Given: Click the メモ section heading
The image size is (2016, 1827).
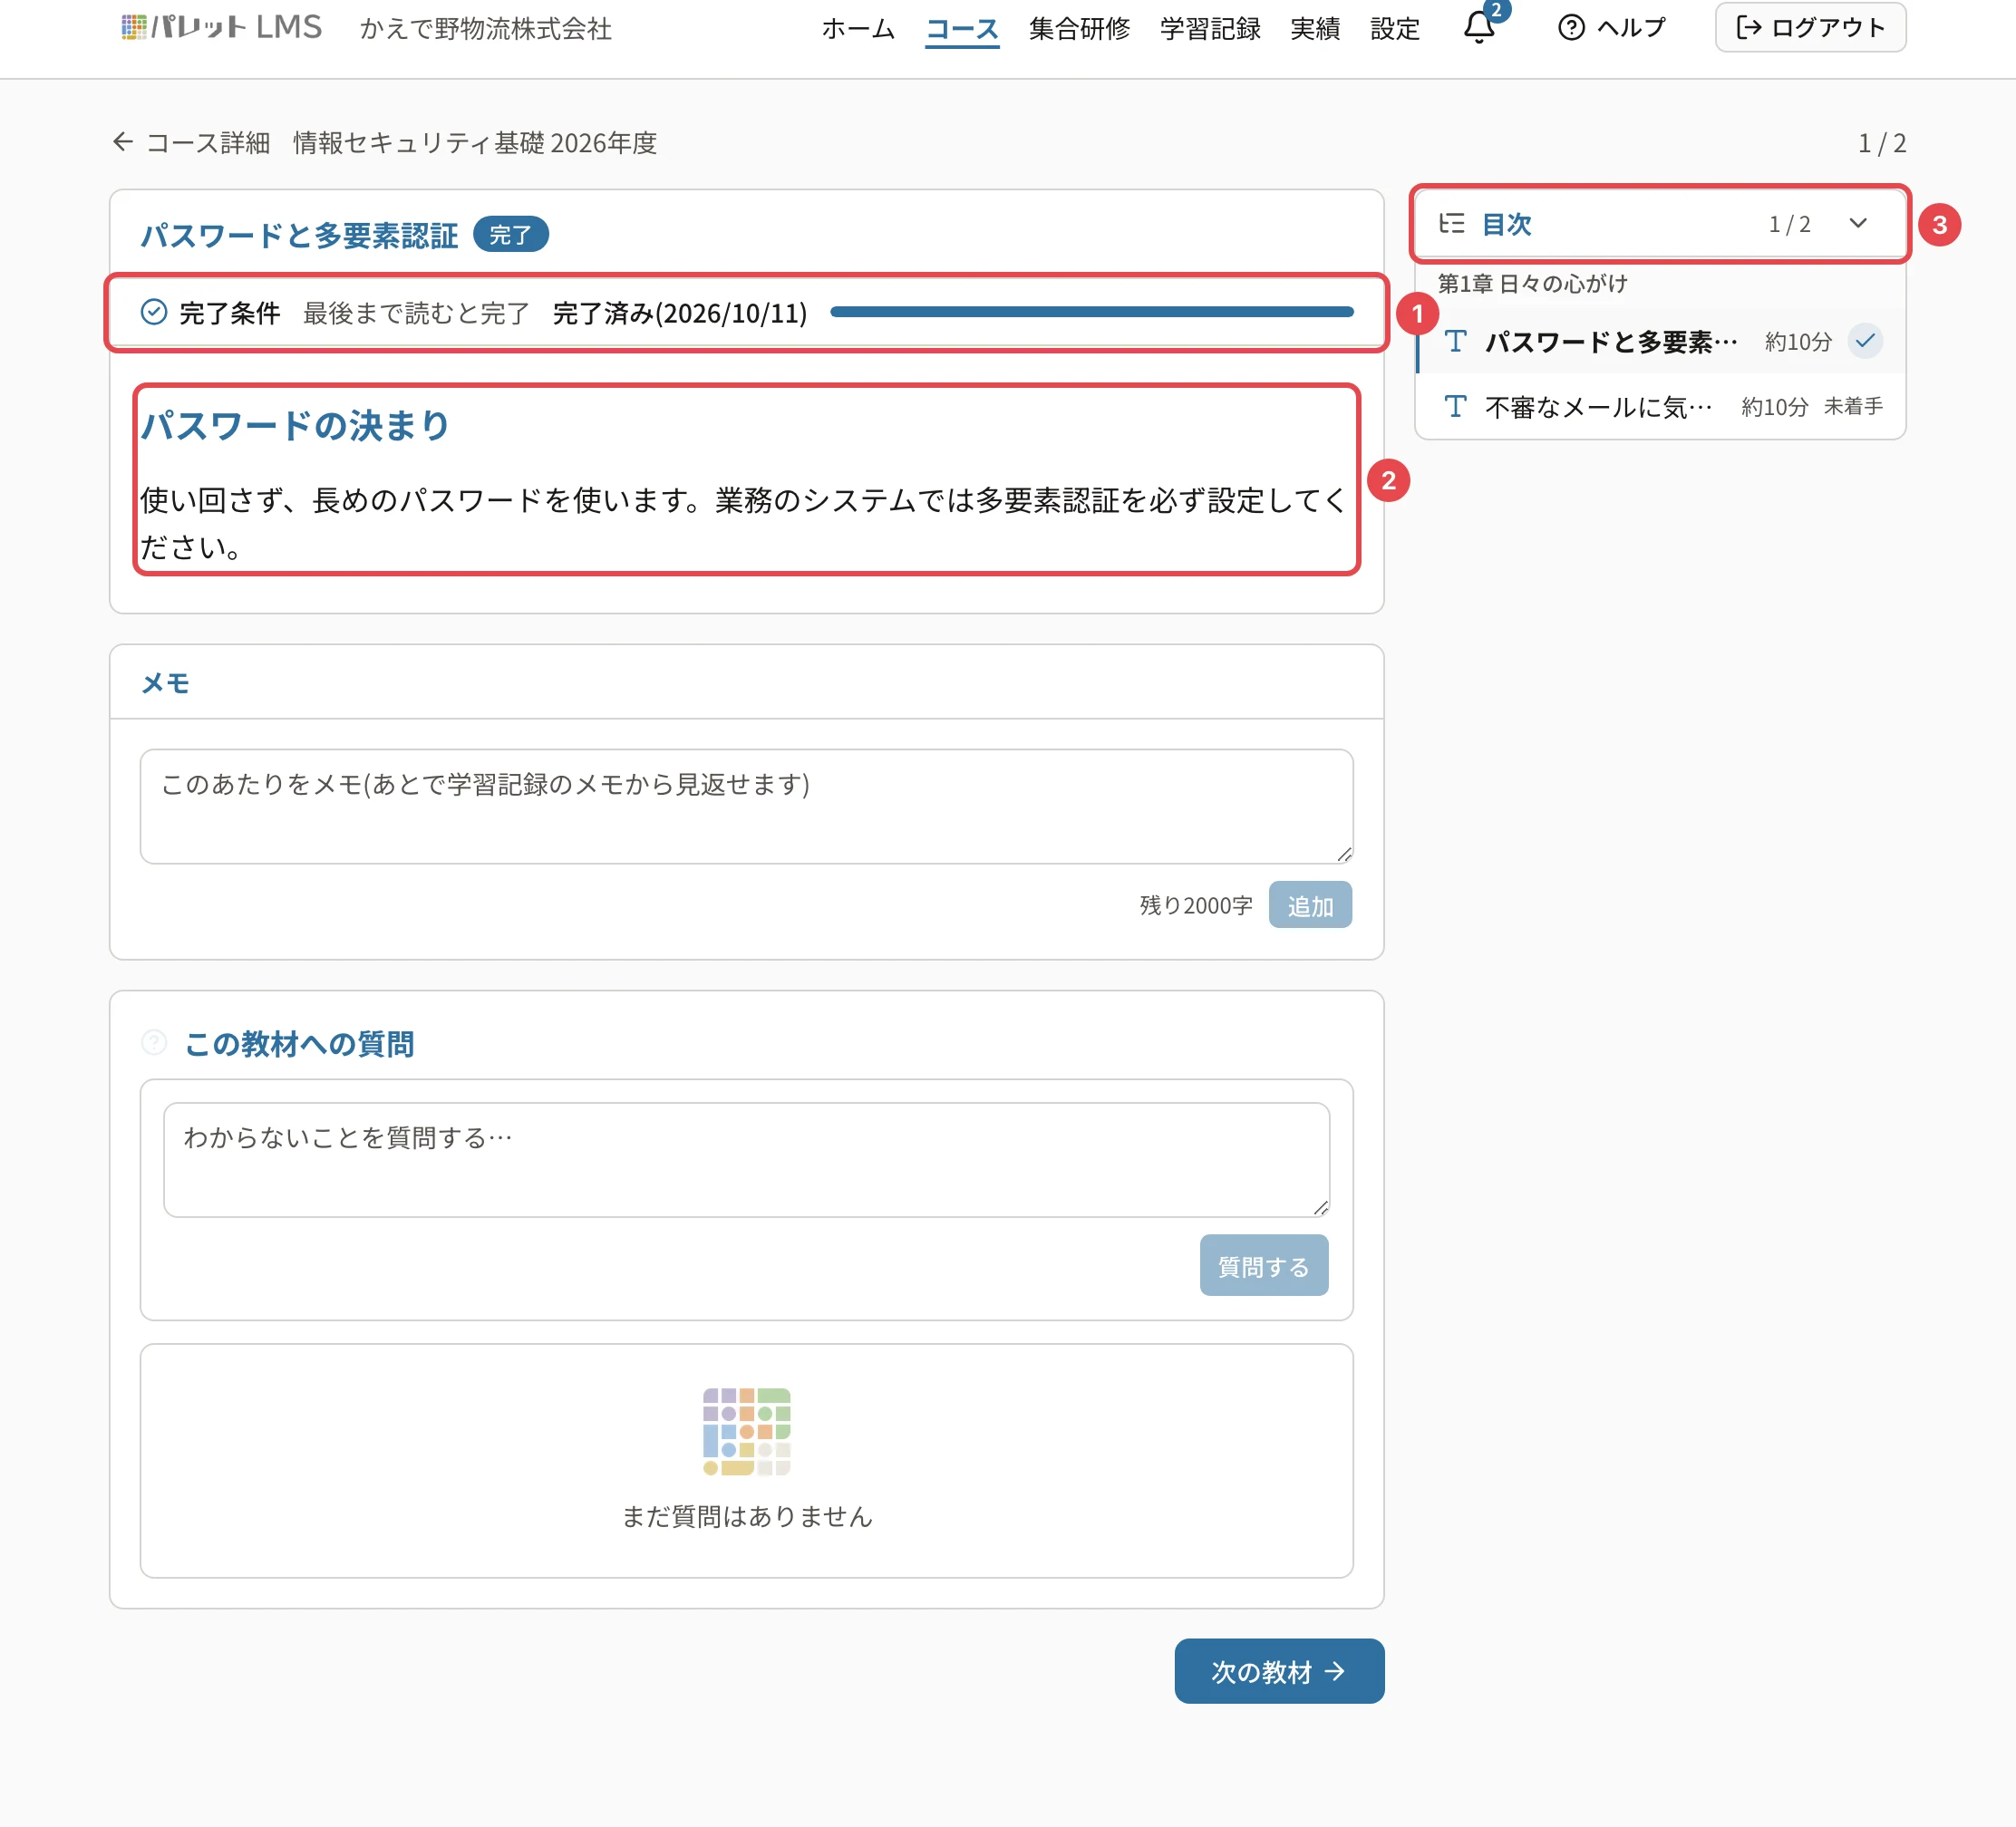Looking at the screenshot, I should click(x=165, y=683).
